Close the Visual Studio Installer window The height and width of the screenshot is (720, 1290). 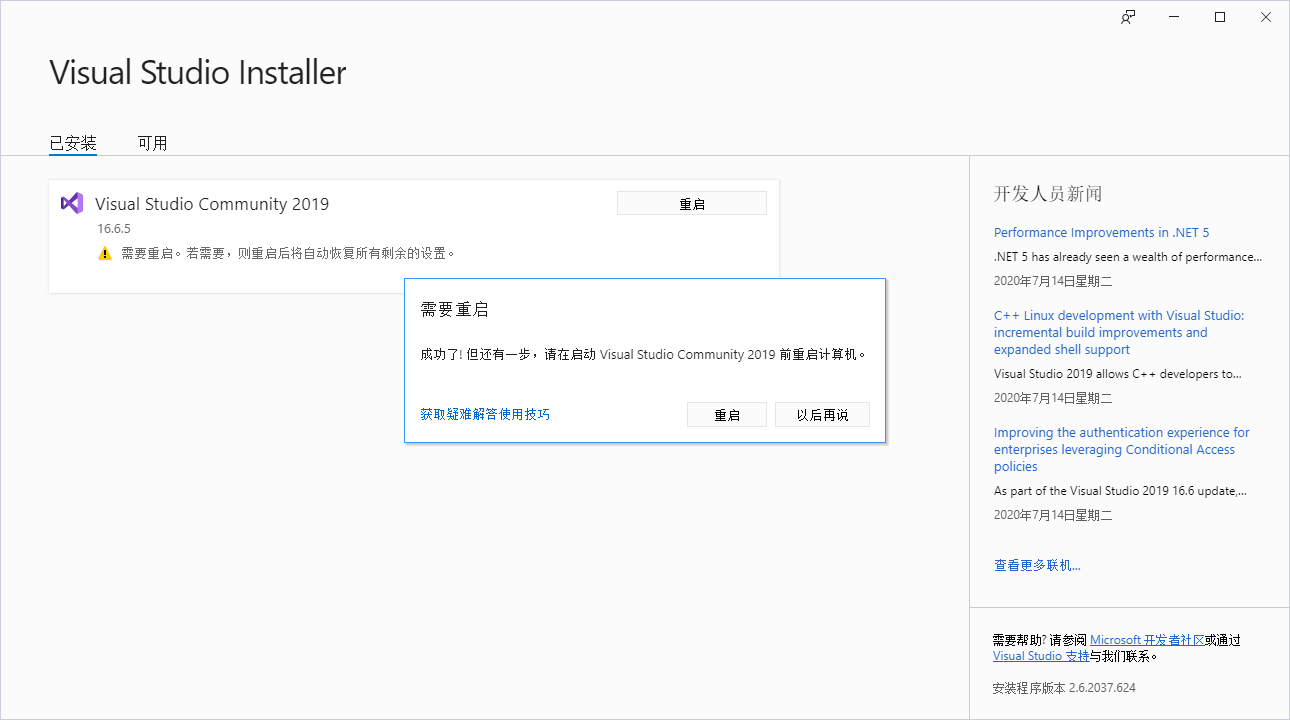tap(1266, 17)
